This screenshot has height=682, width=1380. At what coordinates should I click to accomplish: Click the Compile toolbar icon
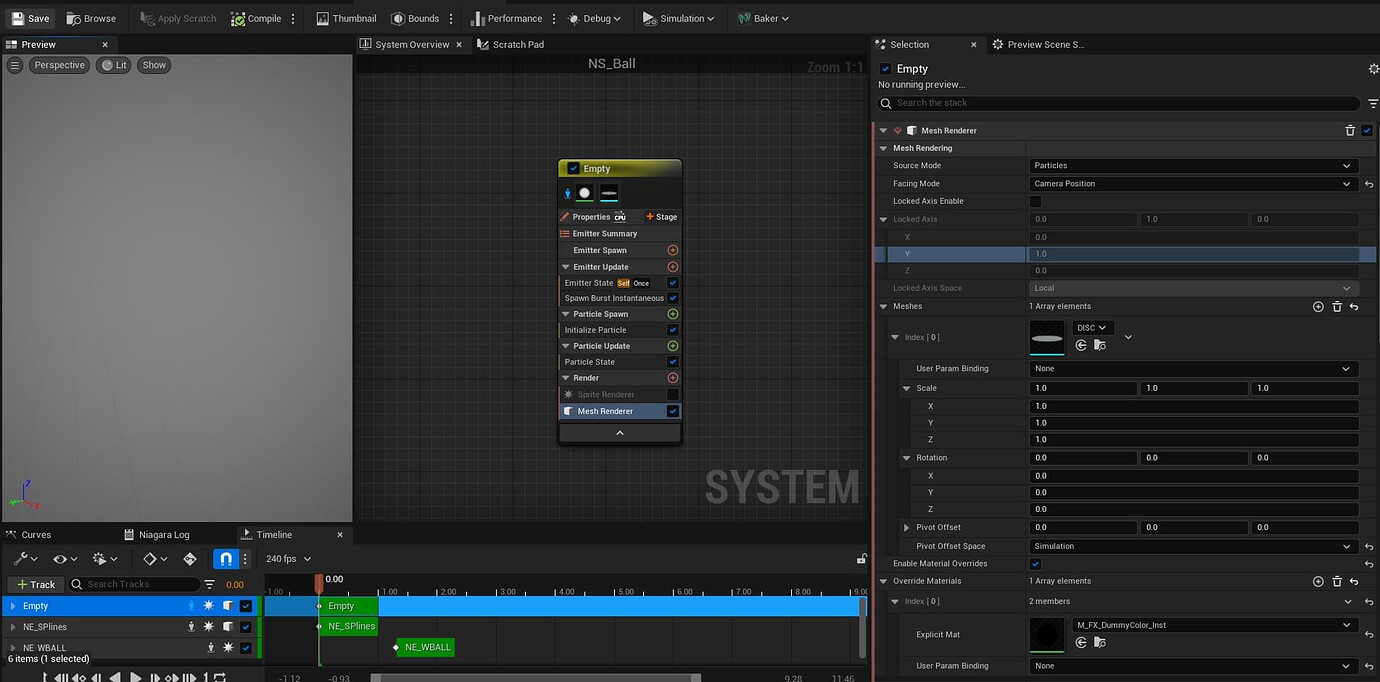238,18
